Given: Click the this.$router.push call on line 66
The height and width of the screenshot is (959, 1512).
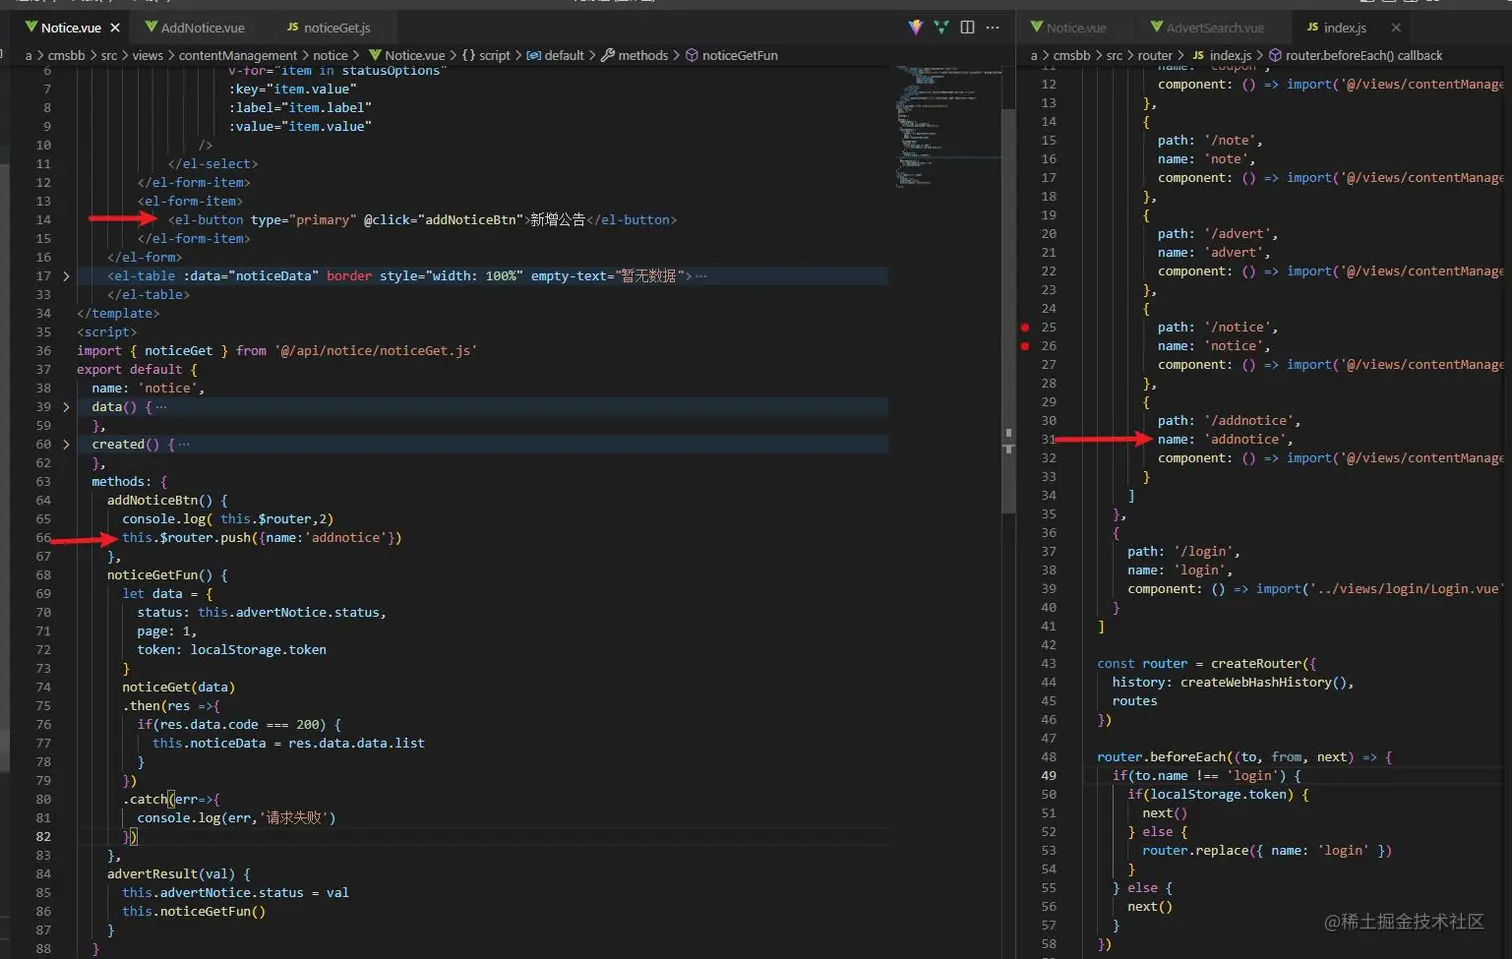Looking at the screenshot, I should click(262, 538).
